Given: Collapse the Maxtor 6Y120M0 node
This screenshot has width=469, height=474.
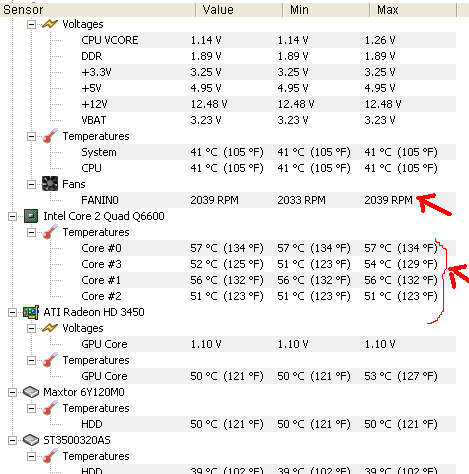Looking at the screenshot, I should click(x=12, y=392).
